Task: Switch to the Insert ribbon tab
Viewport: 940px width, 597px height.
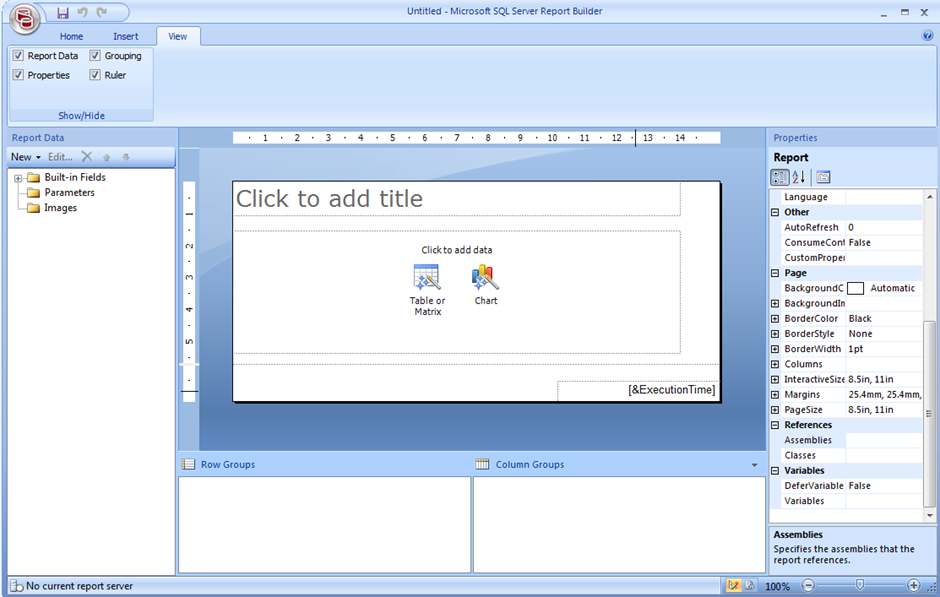Action: point(126,35)
